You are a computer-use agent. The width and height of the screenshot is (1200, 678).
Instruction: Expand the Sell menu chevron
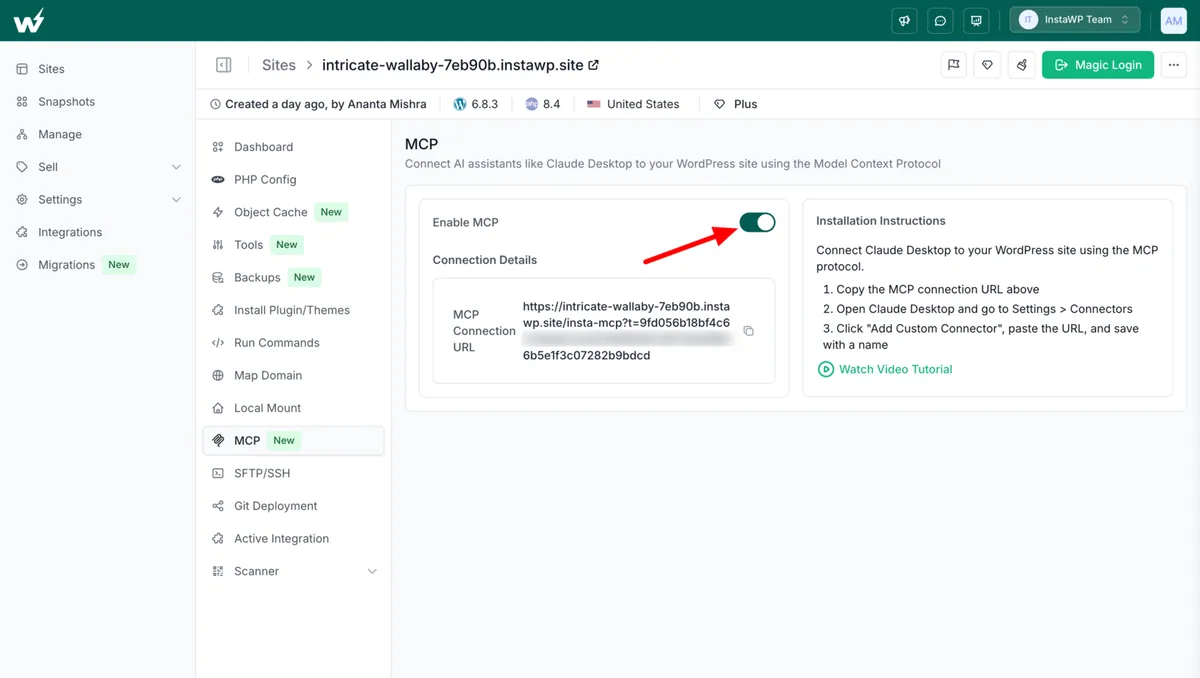[x=176, y=167]
